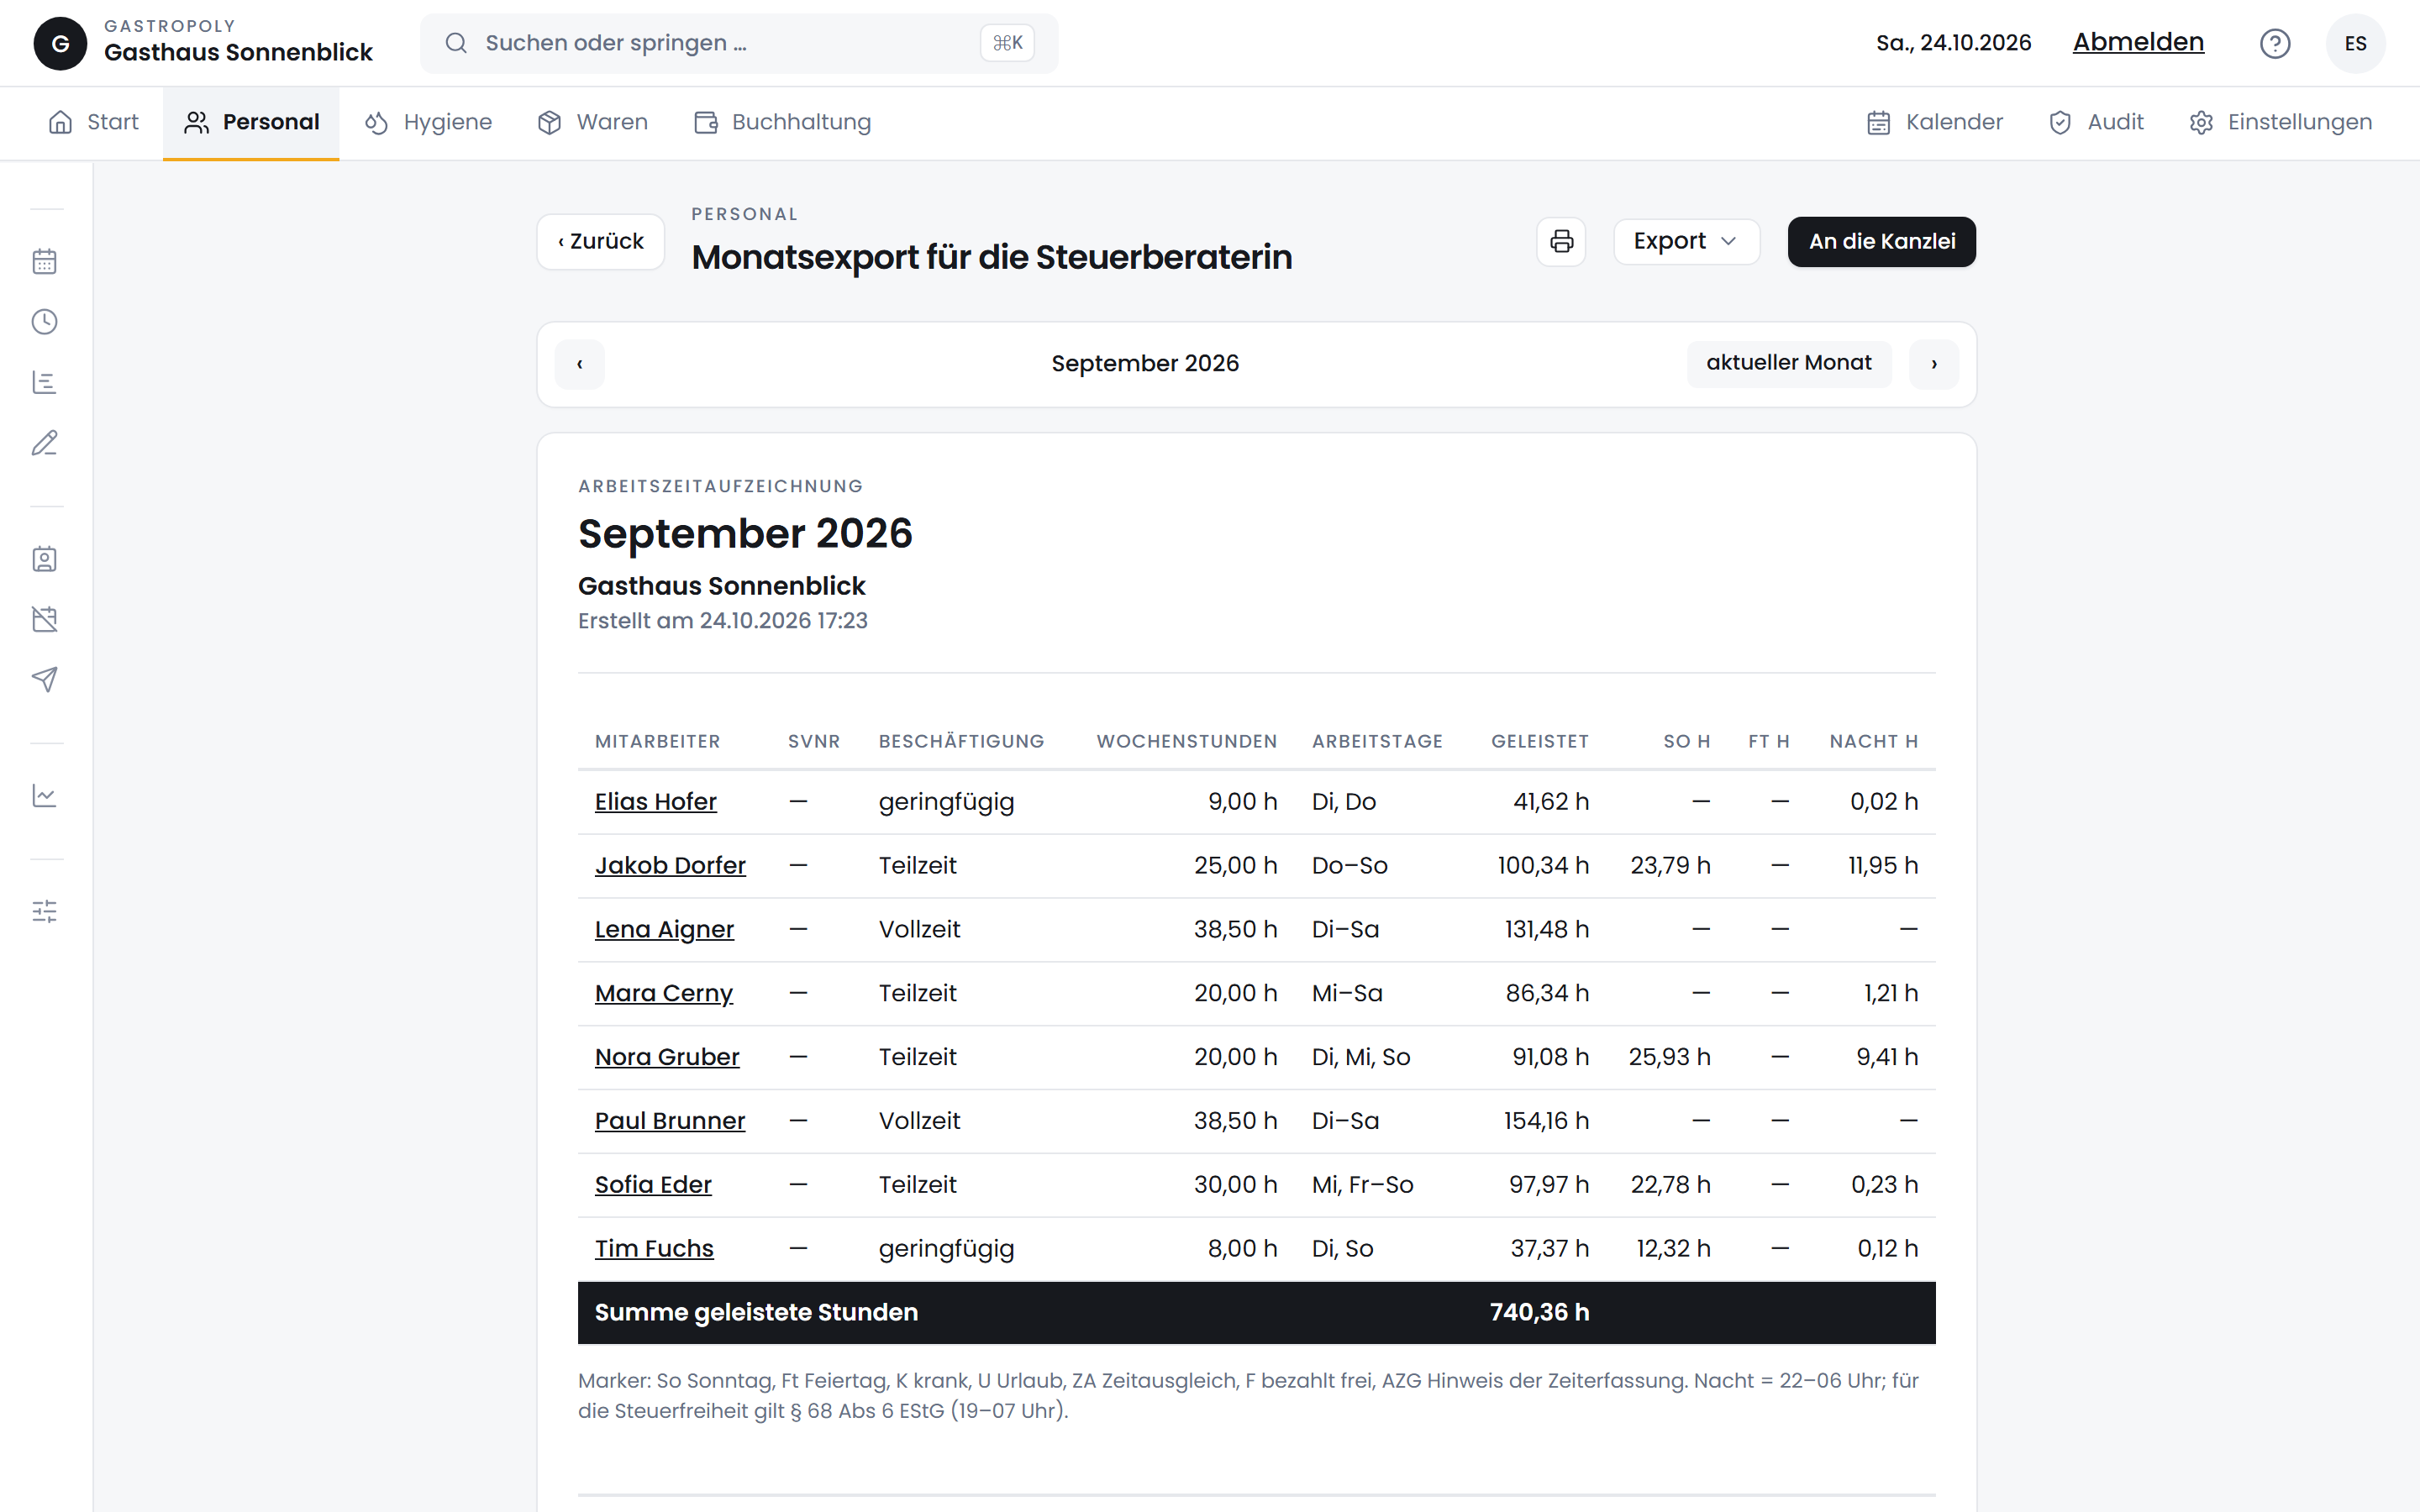This screenshot has width=2420, height=1512.
Task: Go to previous month arrow
Action: click(580, 364)
